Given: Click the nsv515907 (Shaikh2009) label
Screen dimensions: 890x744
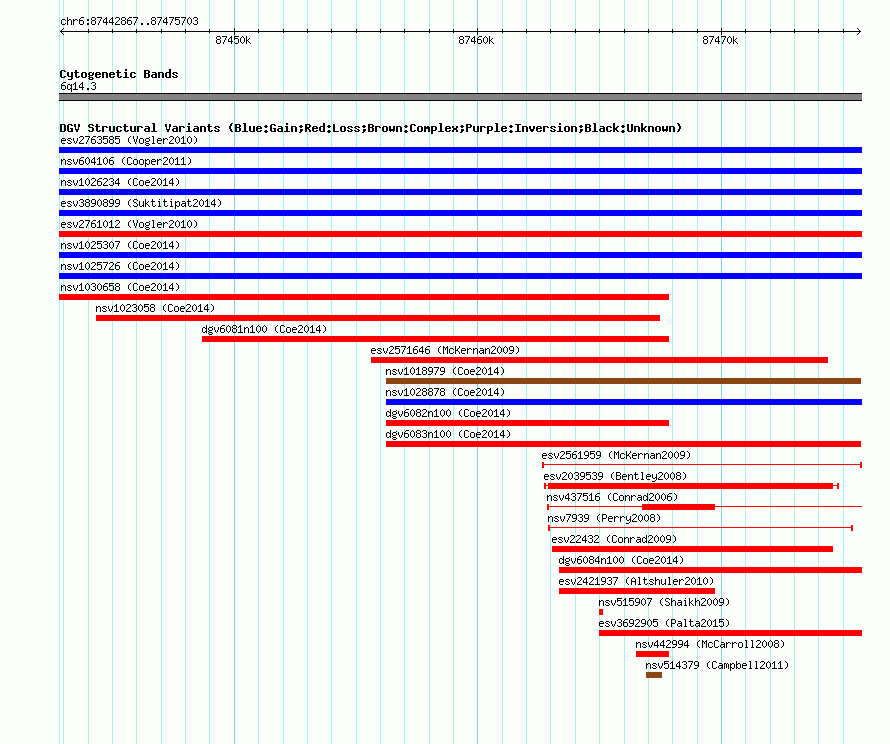Looking at the screenshot, I should click(x=664, y=602).
